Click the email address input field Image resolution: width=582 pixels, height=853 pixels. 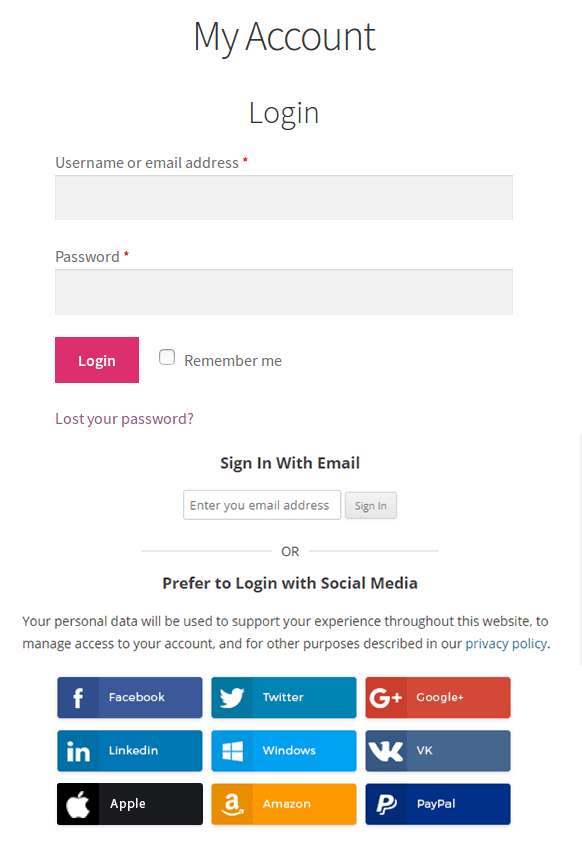[x=261, y=505]
